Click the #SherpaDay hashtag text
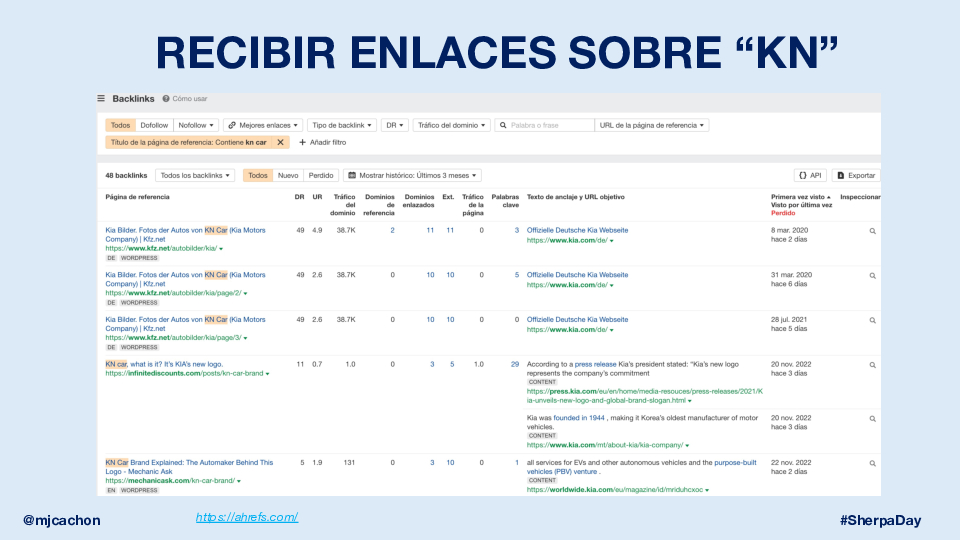Screen dimensions: 960x540 880,520
